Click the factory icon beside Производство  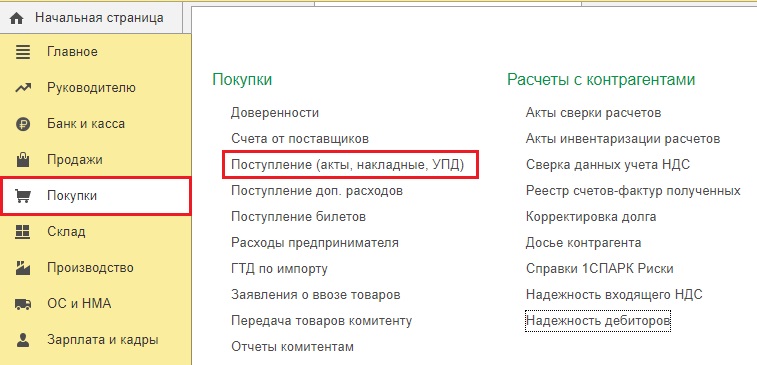pyautogui.click(x=23, y=267)
